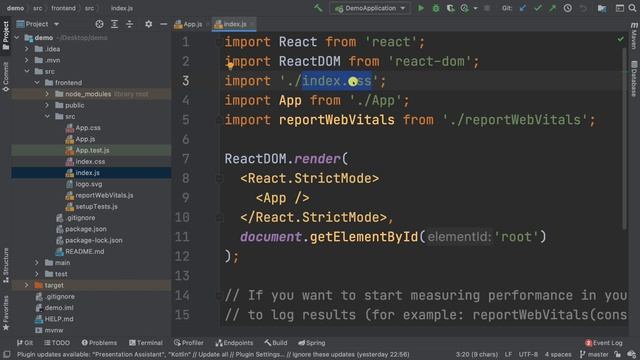The image size is (640, 360).
Task: Collapse all in Project panel
Action: tap(129, 24)
